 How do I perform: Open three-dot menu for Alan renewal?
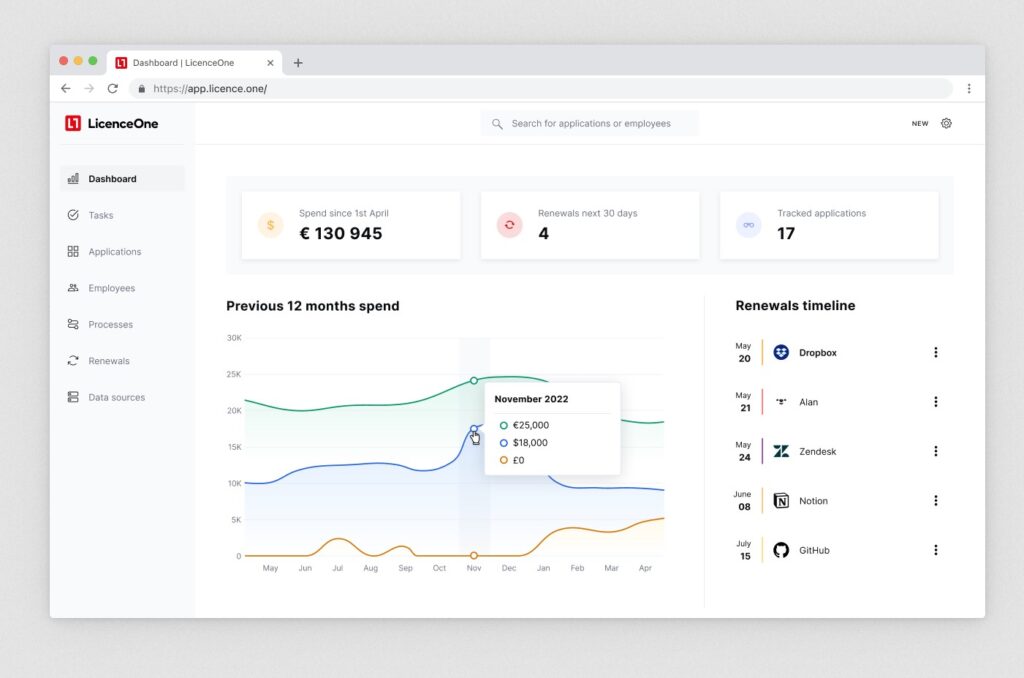click(x=936, y=402)
